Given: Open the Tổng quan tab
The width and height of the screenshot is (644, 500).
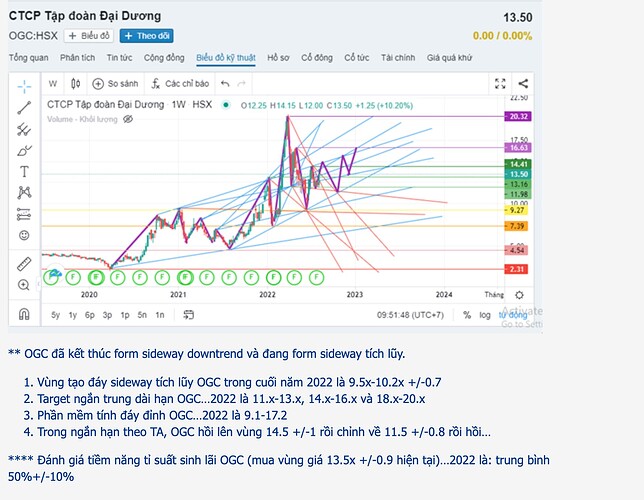Looking at the screenshot, I should 29,58.
